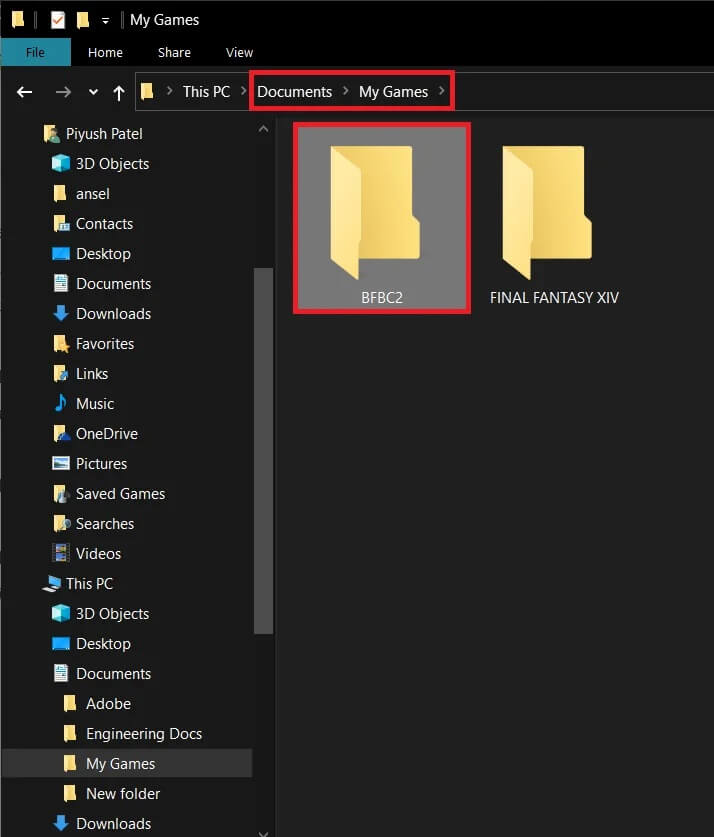Open Searches in the navigation pane
Image resolution: width=714 pixels, height=837 pixels.
105,524
